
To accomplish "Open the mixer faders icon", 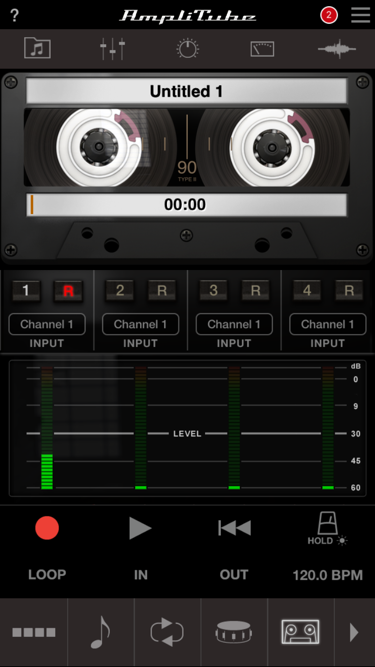I will (x=113, y=49).
